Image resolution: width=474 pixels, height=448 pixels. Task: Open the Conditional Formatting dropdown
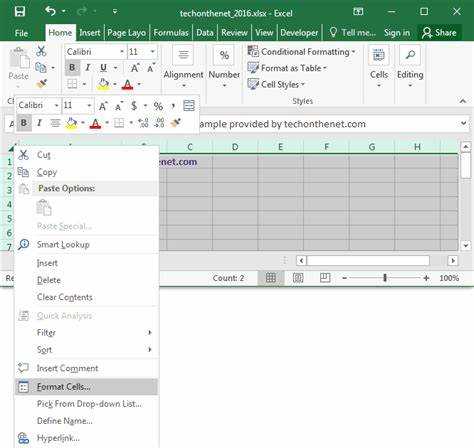301,52
